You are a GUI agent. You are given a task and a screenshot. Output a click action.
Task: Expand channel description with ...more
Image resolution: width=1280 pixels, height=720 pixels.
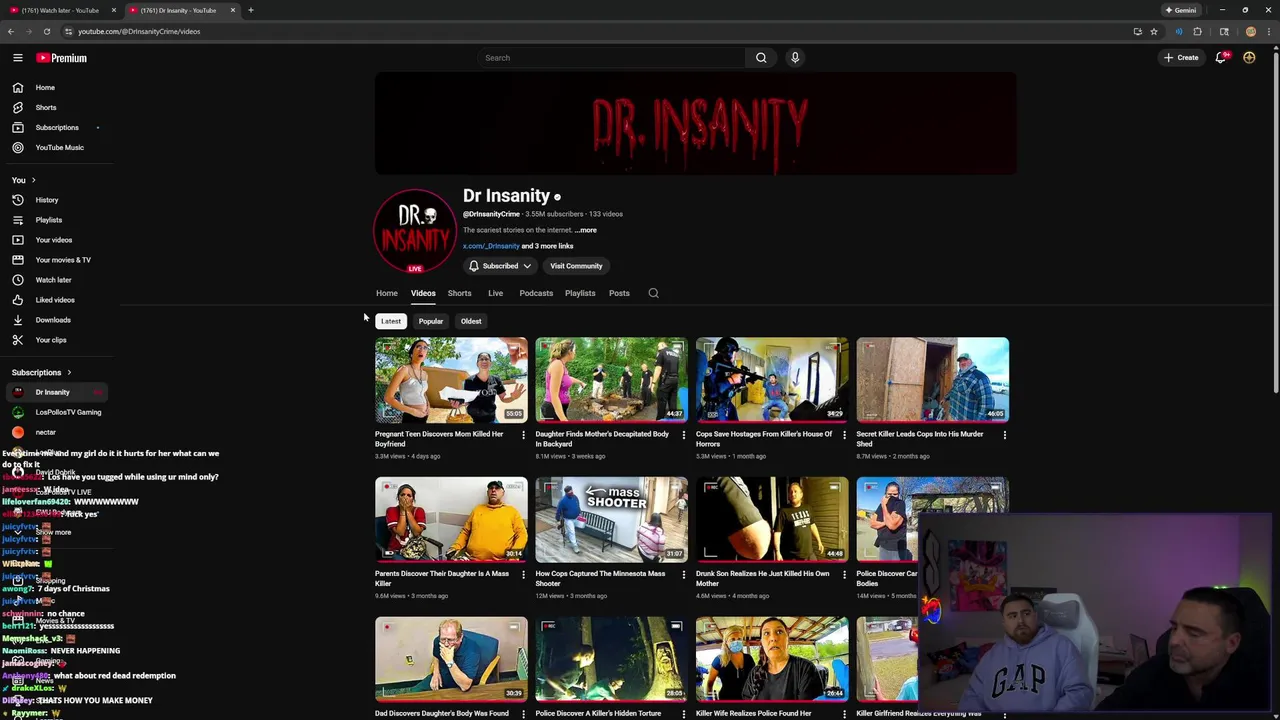coord(585,230)
